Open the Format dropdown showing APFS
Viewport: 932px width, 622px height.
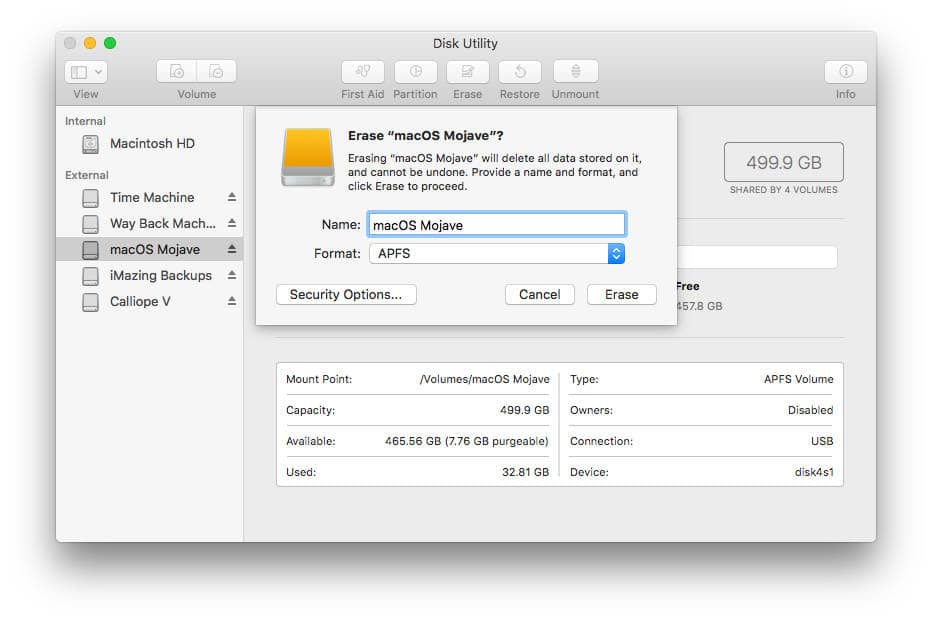click(497, 254)
